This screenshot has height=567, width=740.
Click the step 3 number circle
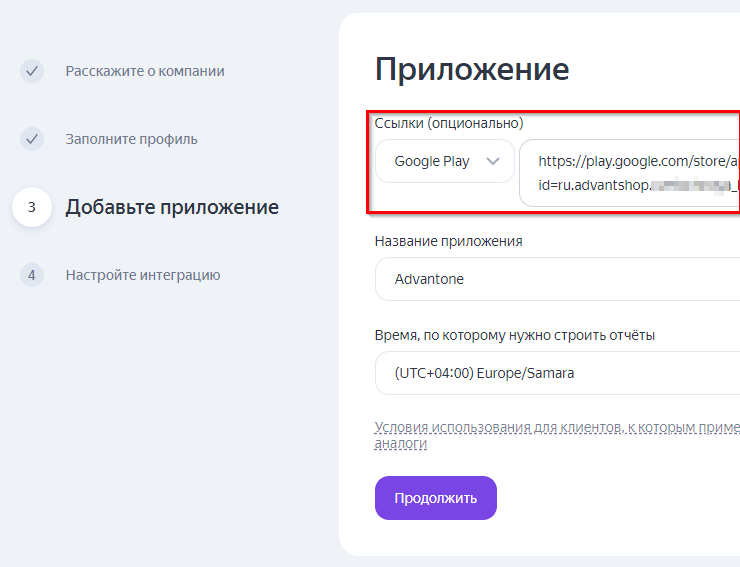coord(32,207)
